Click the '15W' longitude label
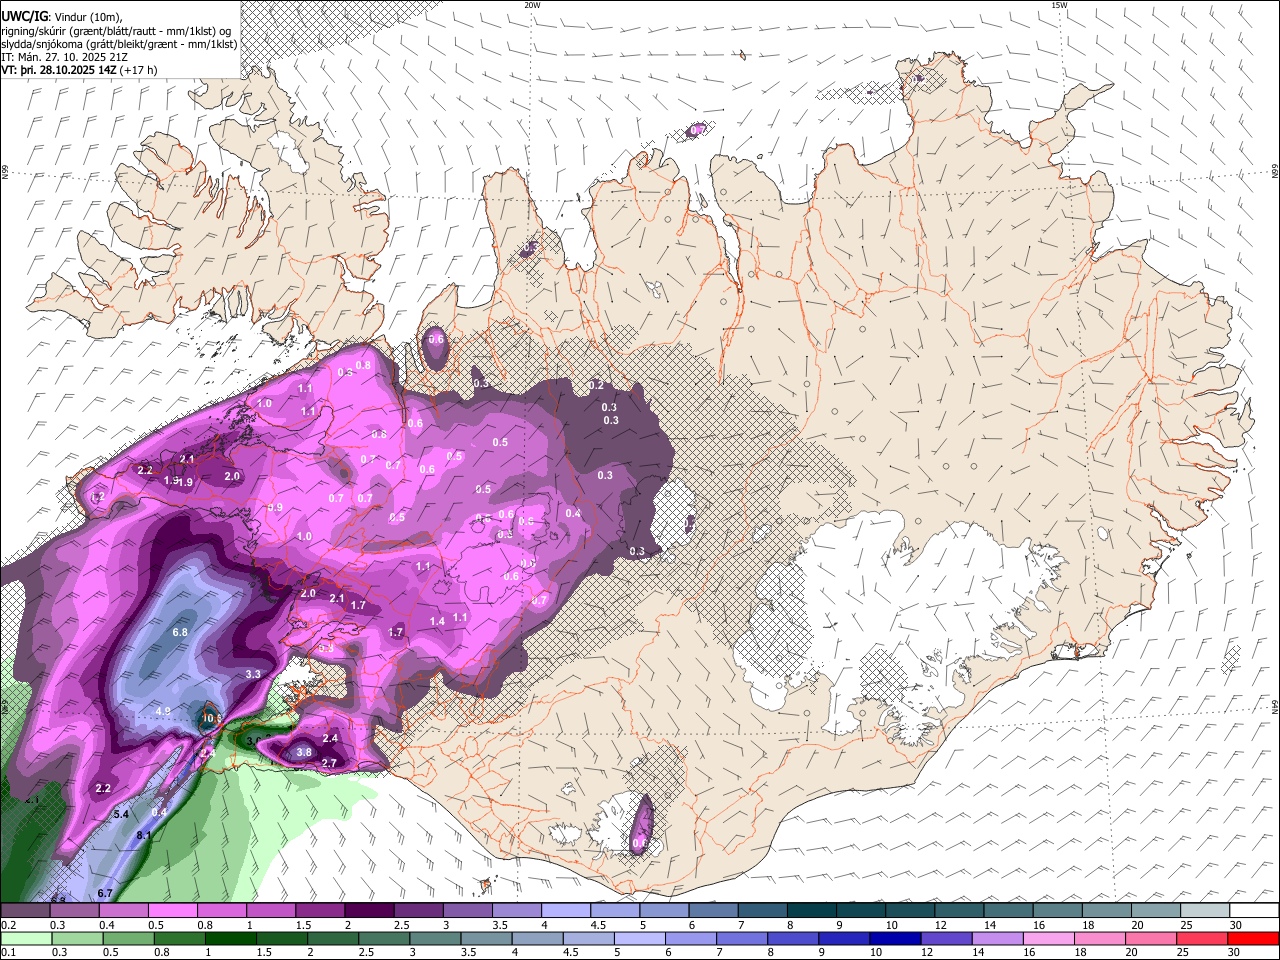Image resolution: width=1280 pixels, height=960 pixels. (1058, 4)
